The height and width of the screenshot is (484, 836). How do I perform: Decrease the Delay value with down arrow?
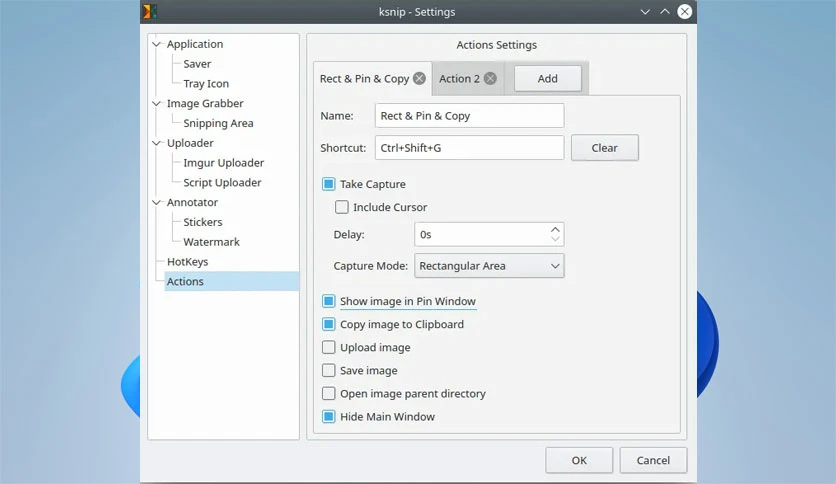point(555,239)
